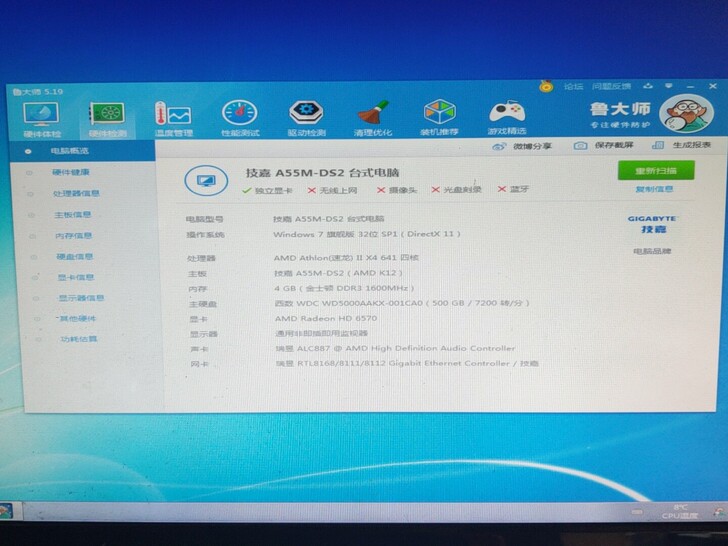The width and height of the screenshot is (728, 546).
Task: Click the 独立显卡 feature indicator
Action: point(267,190)
